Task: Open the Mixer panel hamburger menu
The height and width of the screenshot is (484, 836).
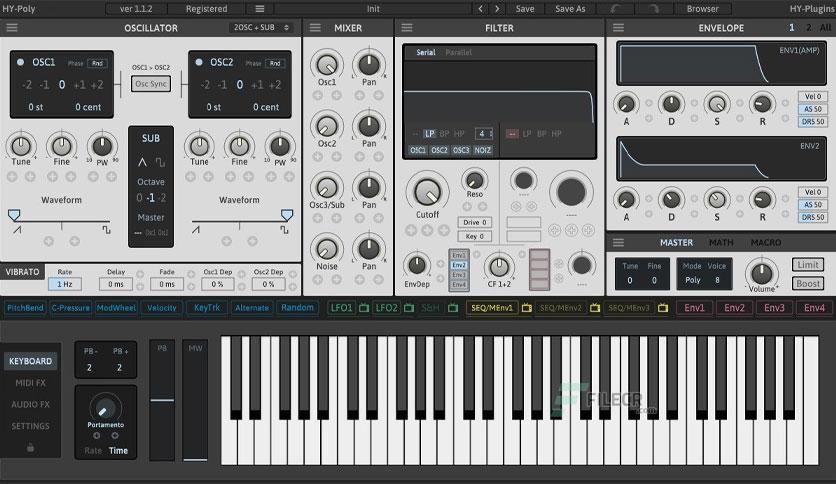Action: (x=315, y=28)
